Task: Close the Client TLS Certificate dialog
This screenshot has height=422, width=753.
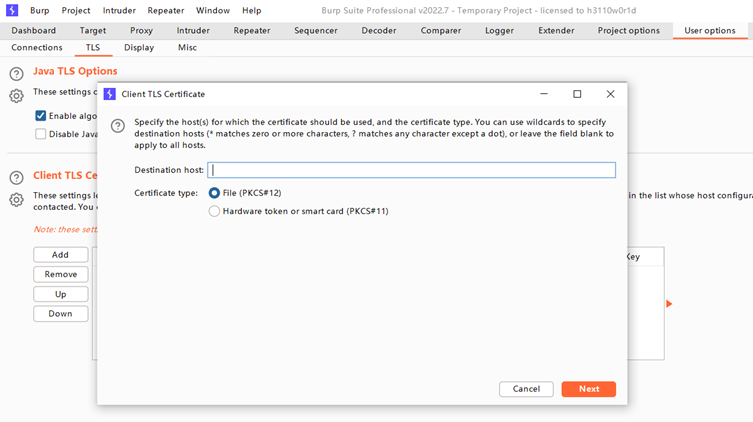Action: pos(610,94)
